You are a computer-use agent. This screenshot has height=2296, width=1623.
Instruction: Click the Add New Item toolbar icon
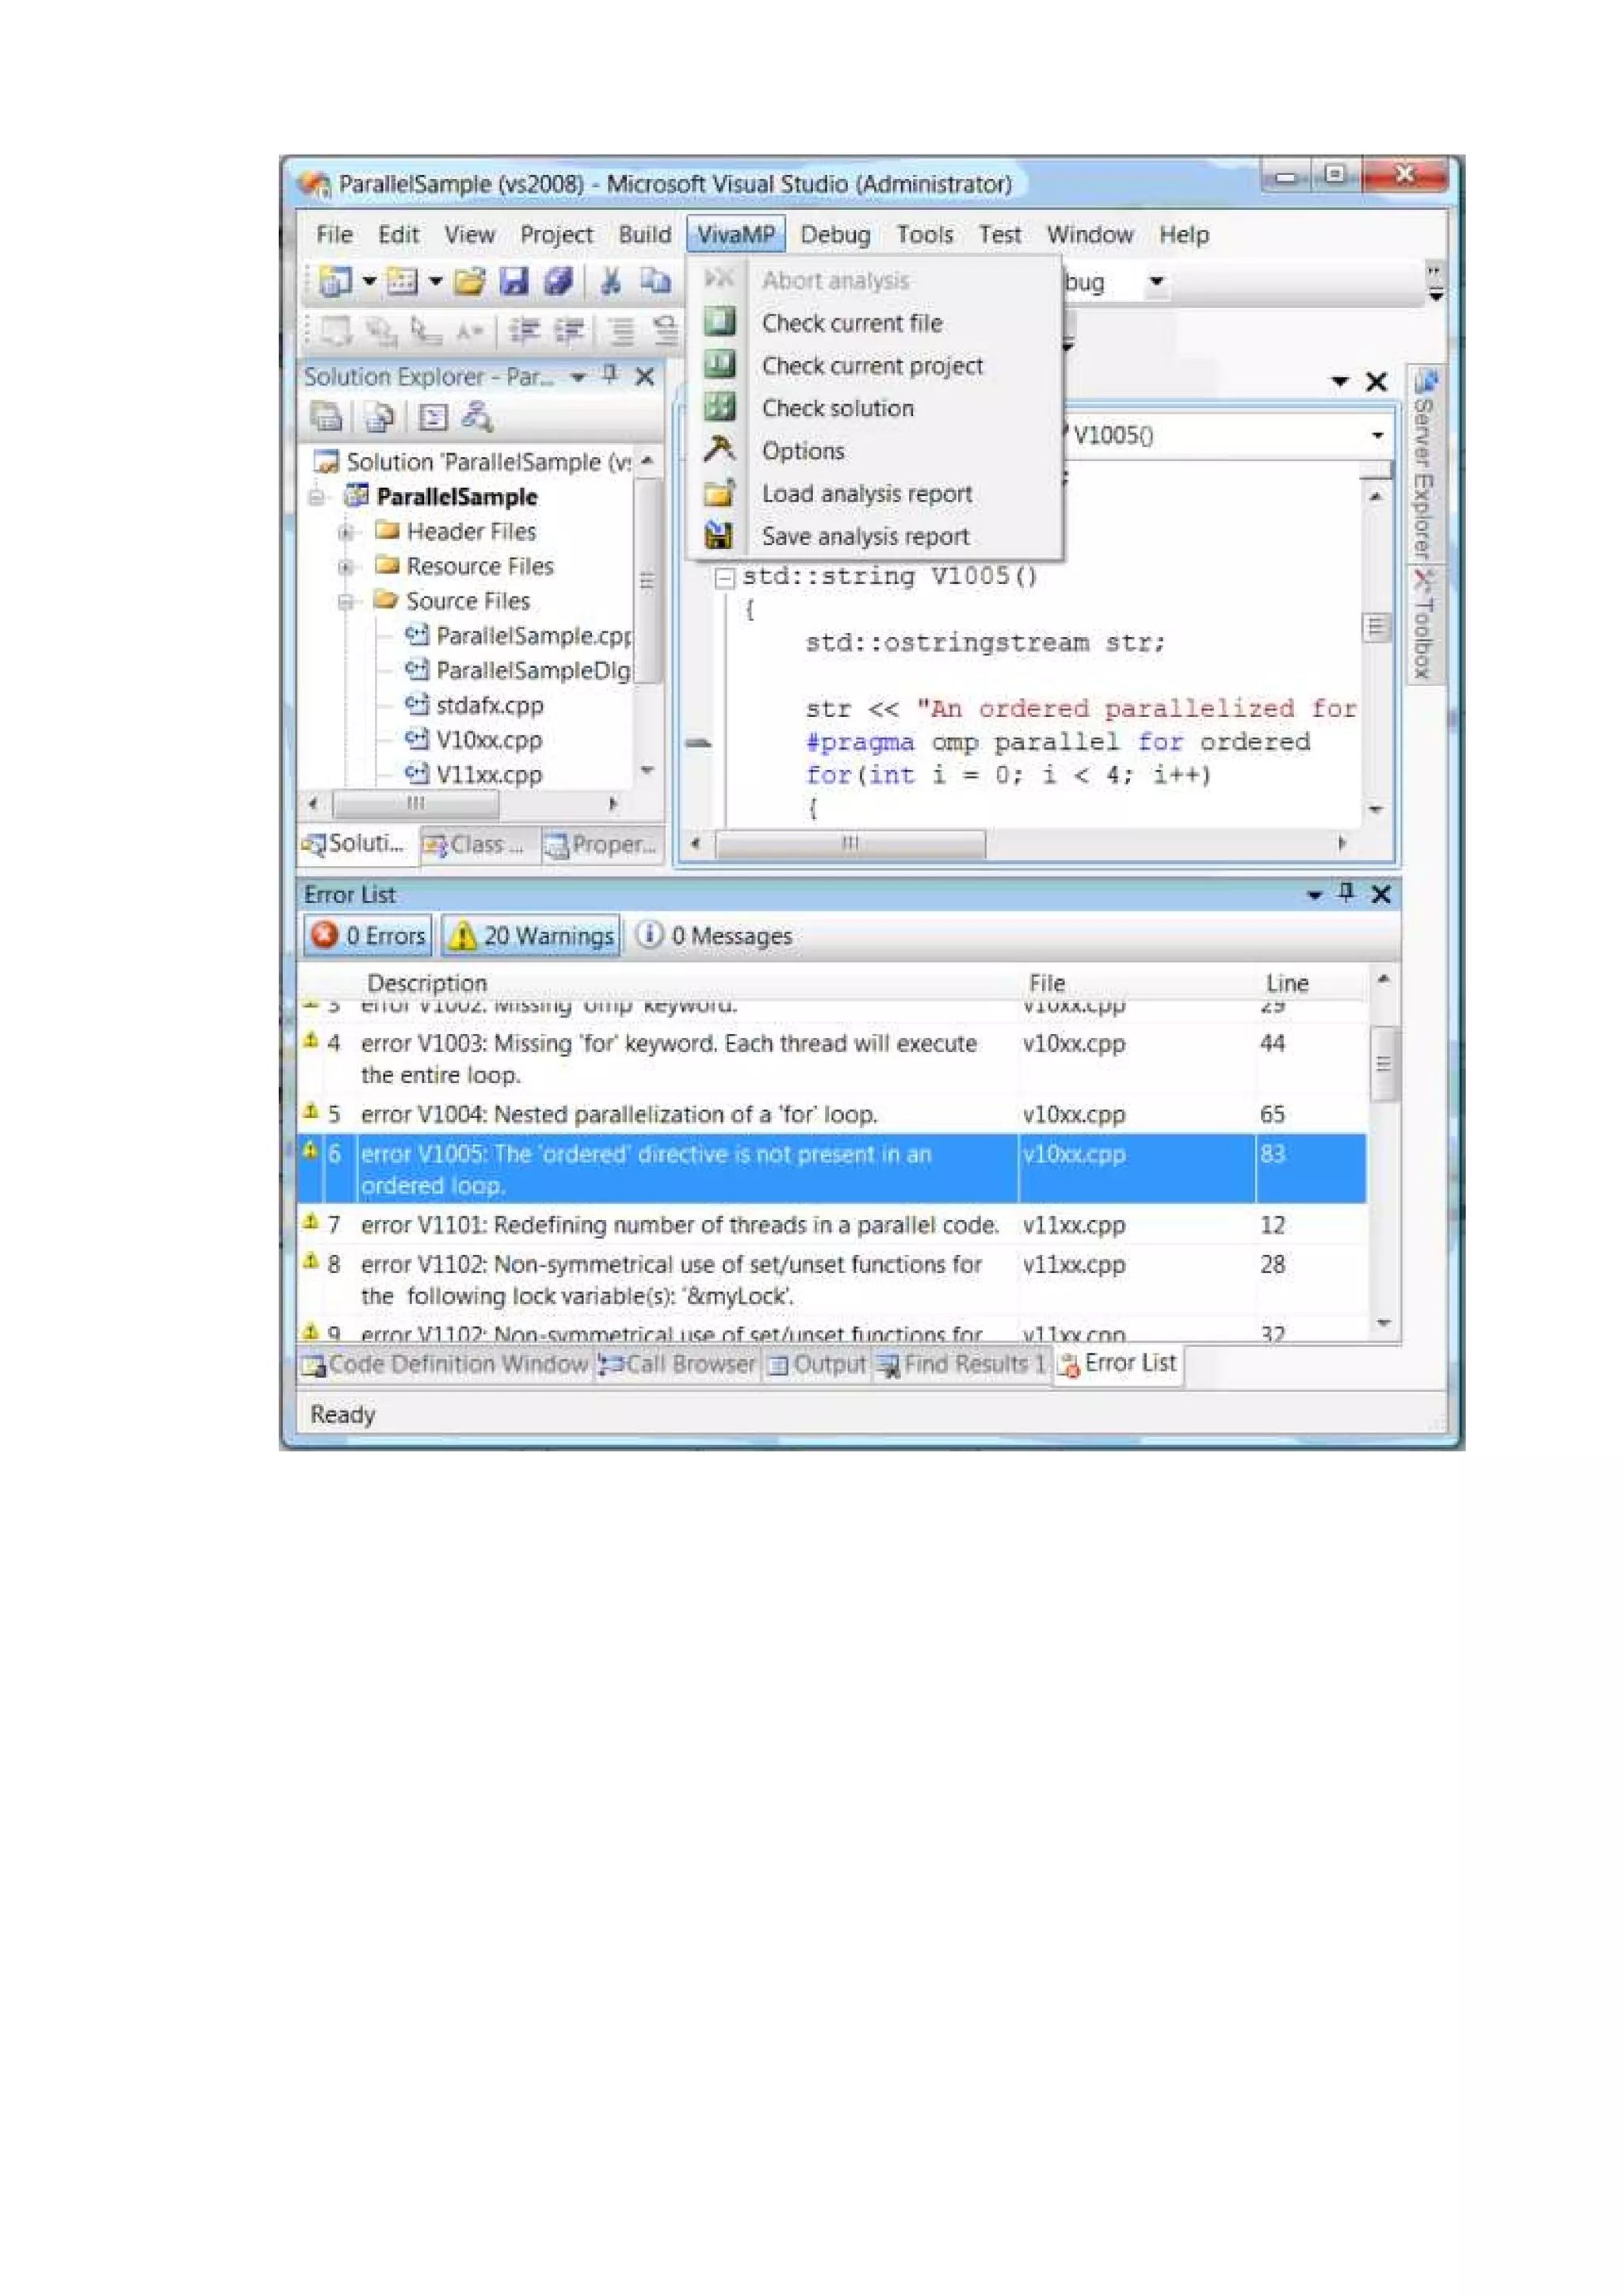[402, 282]
